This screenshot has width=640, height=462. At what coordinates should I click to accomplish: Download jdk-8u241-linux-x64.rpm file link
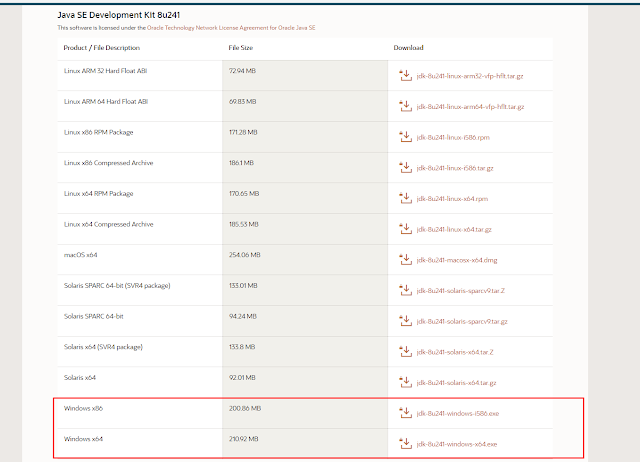point(452,199)
